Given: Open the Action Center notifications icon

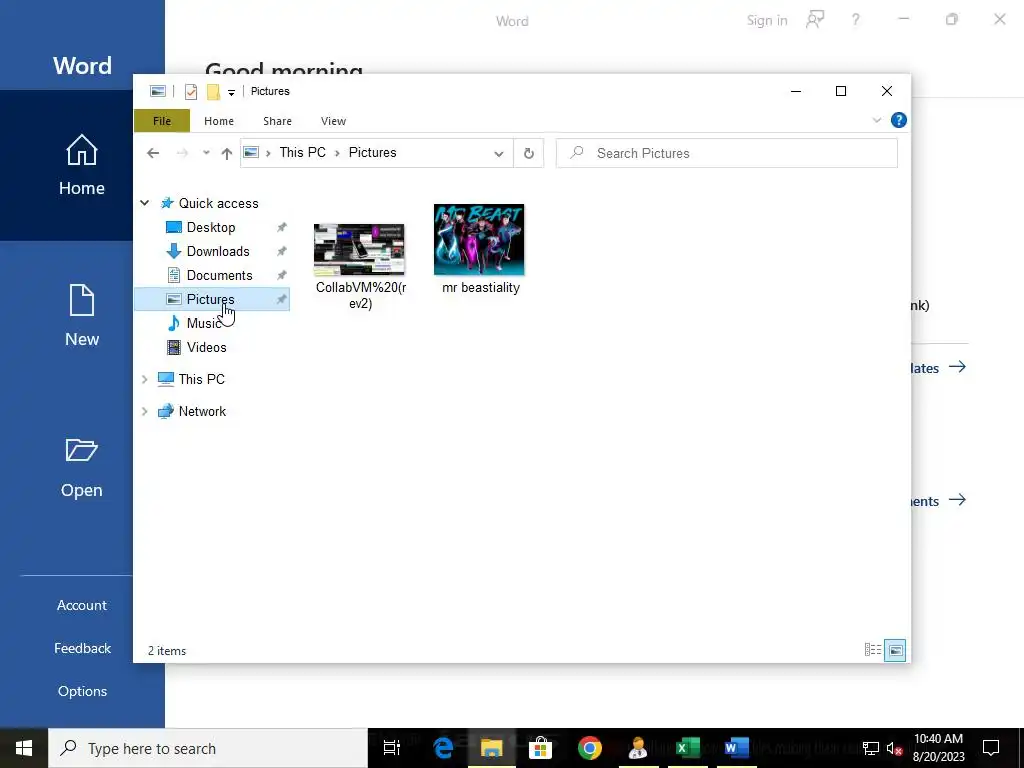Looking at the screenshot, I should pyautogui.click(x=991, y=748).
